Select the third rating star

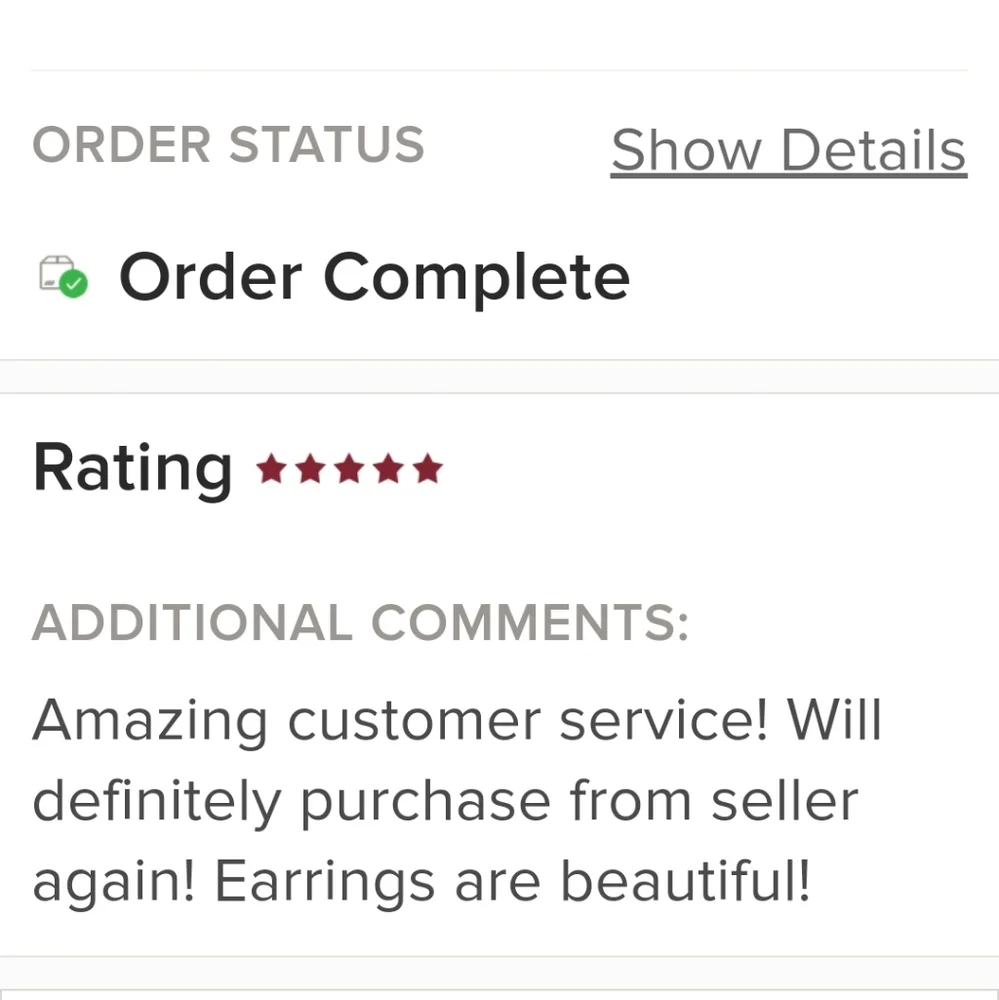350,469
